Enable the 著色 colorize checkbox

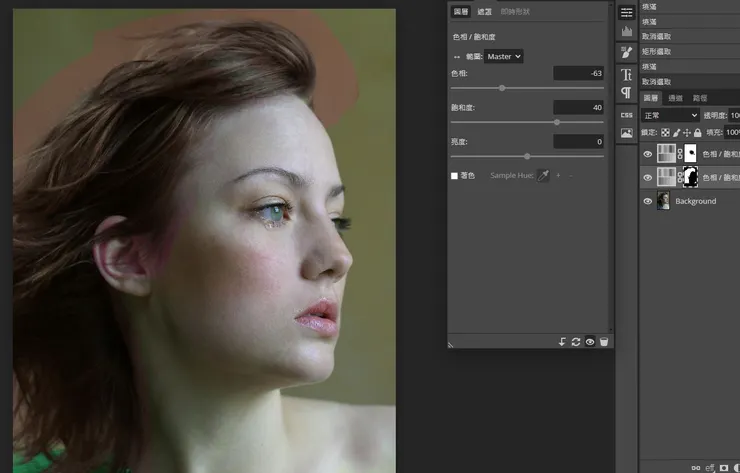[x=455, y=175]
